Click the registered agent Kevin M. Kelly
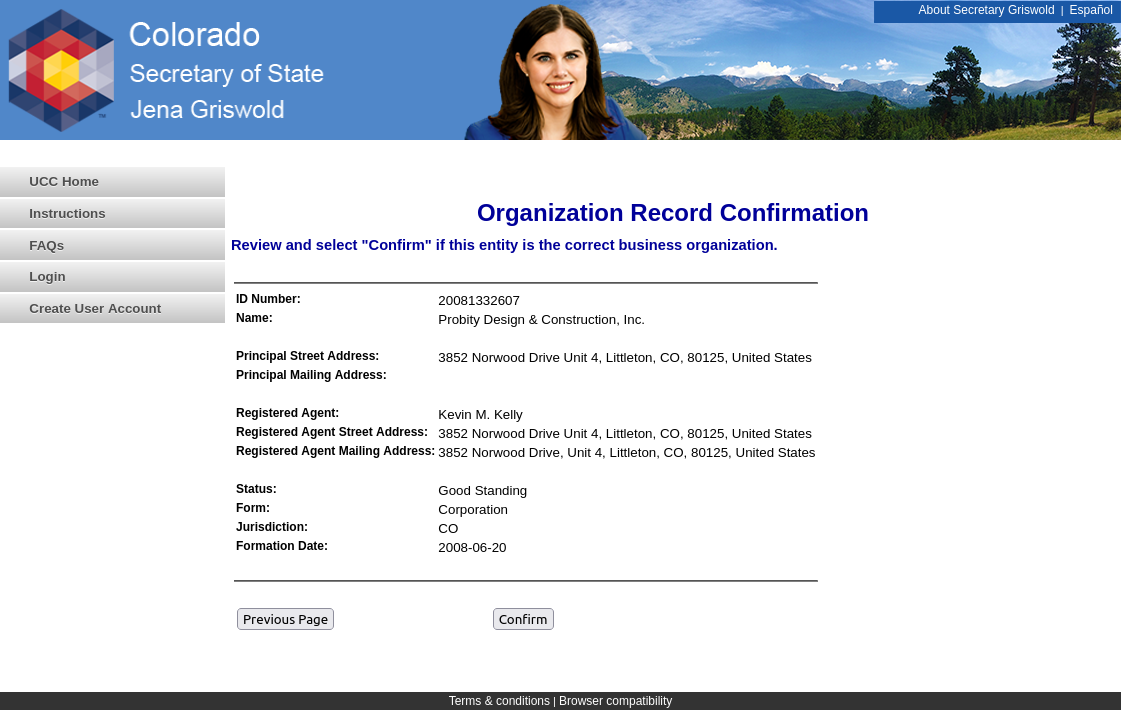 480,415
